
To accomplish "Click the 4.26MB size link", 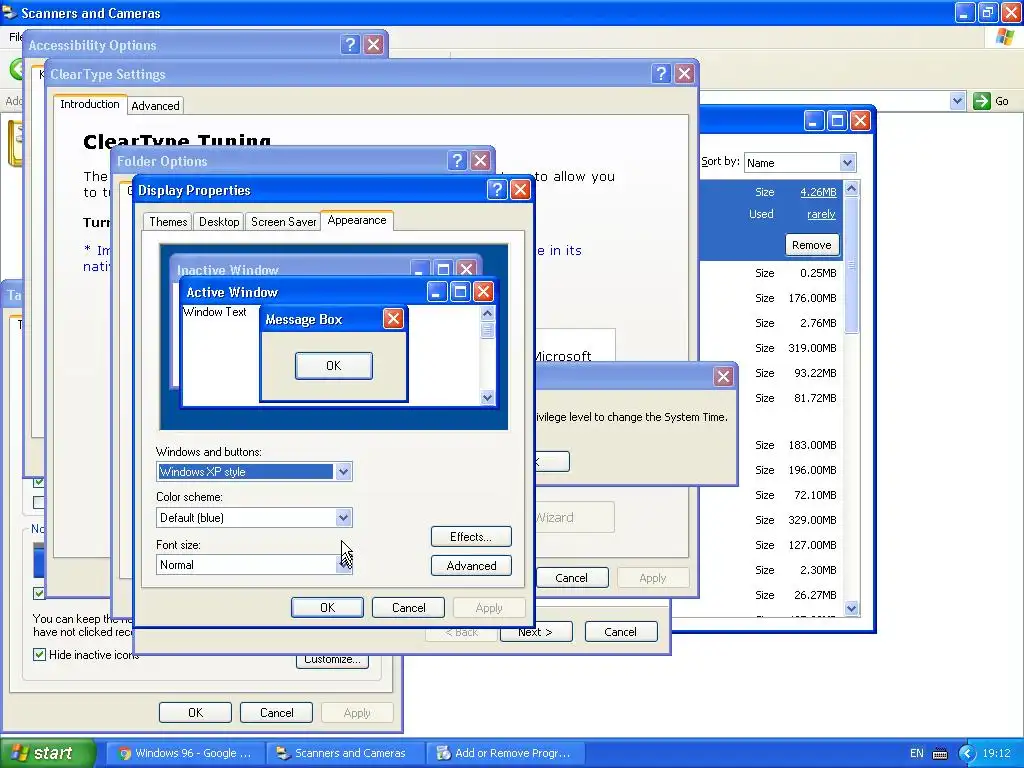I will (818, 192).
